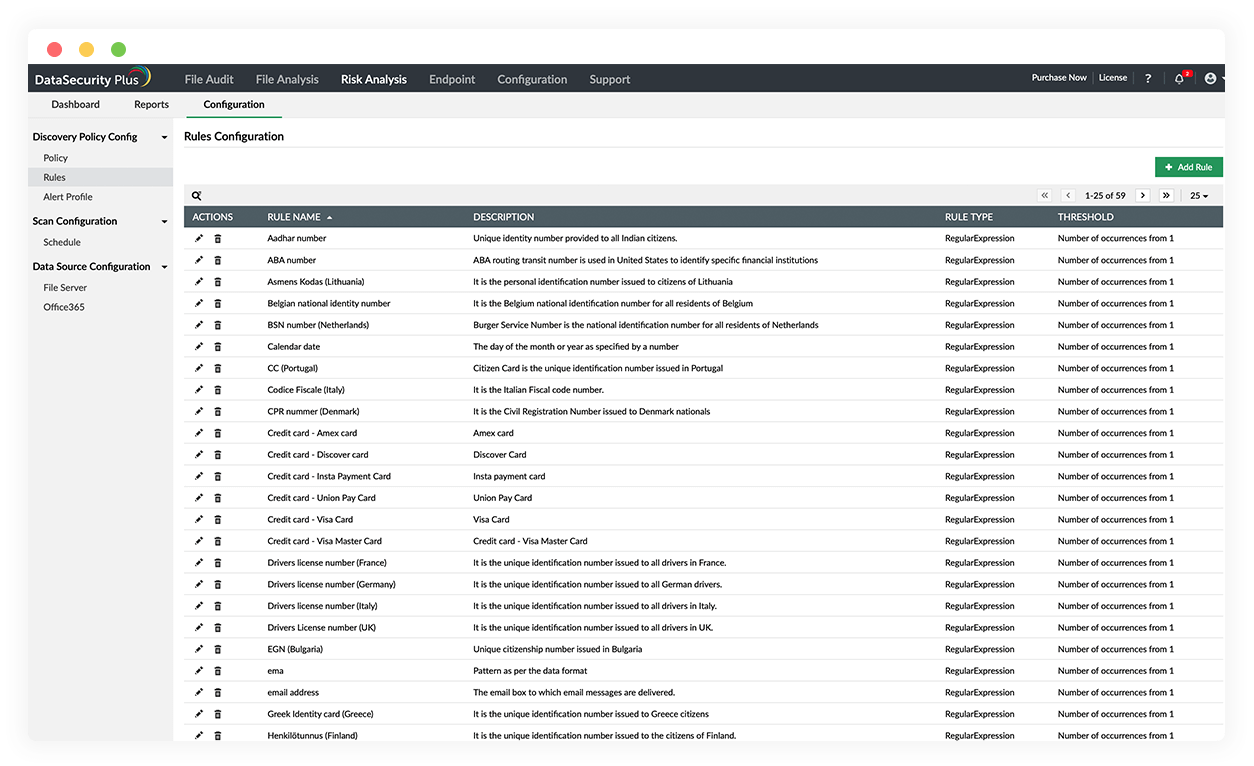The image size is (1254, 766).
Task: Delete the ABA number rule via trash icon
Action: 218,260
